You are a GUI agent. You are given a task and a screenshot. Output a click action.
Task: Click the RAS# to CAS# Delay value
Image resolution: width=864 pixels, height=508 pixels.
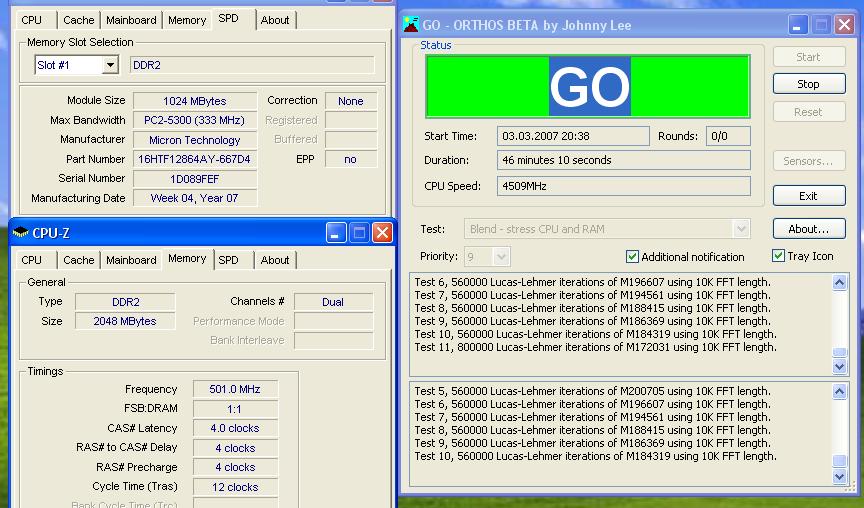[x=235, y=448]
